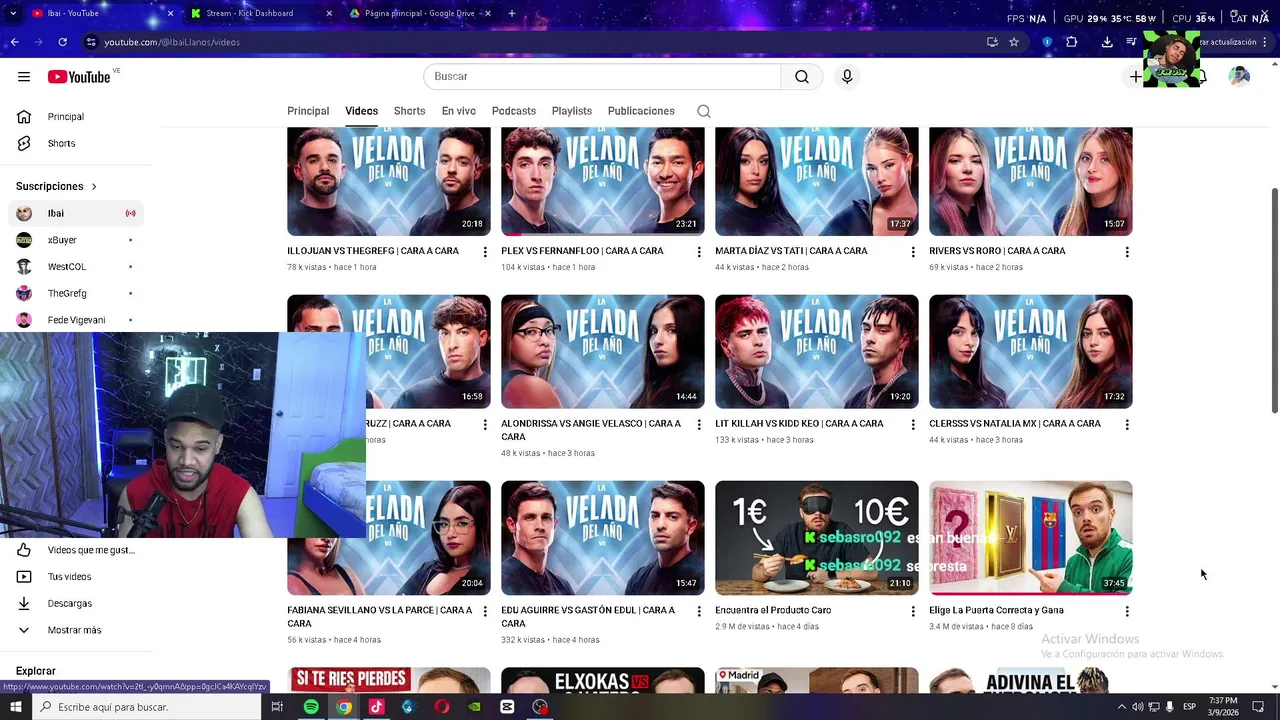Open the YouTube hamburger guide menu
1280x720 pixels.
[24, 77]
